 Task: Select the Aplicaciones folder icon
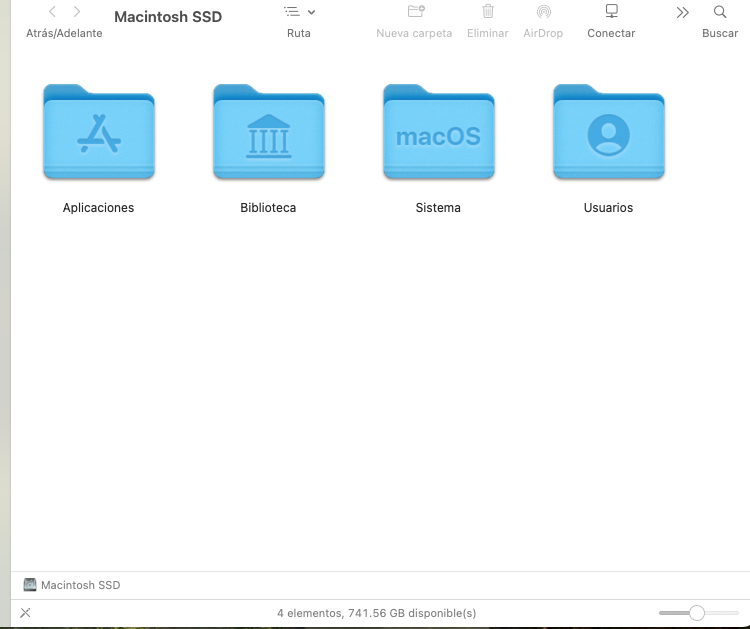point(99,132)
